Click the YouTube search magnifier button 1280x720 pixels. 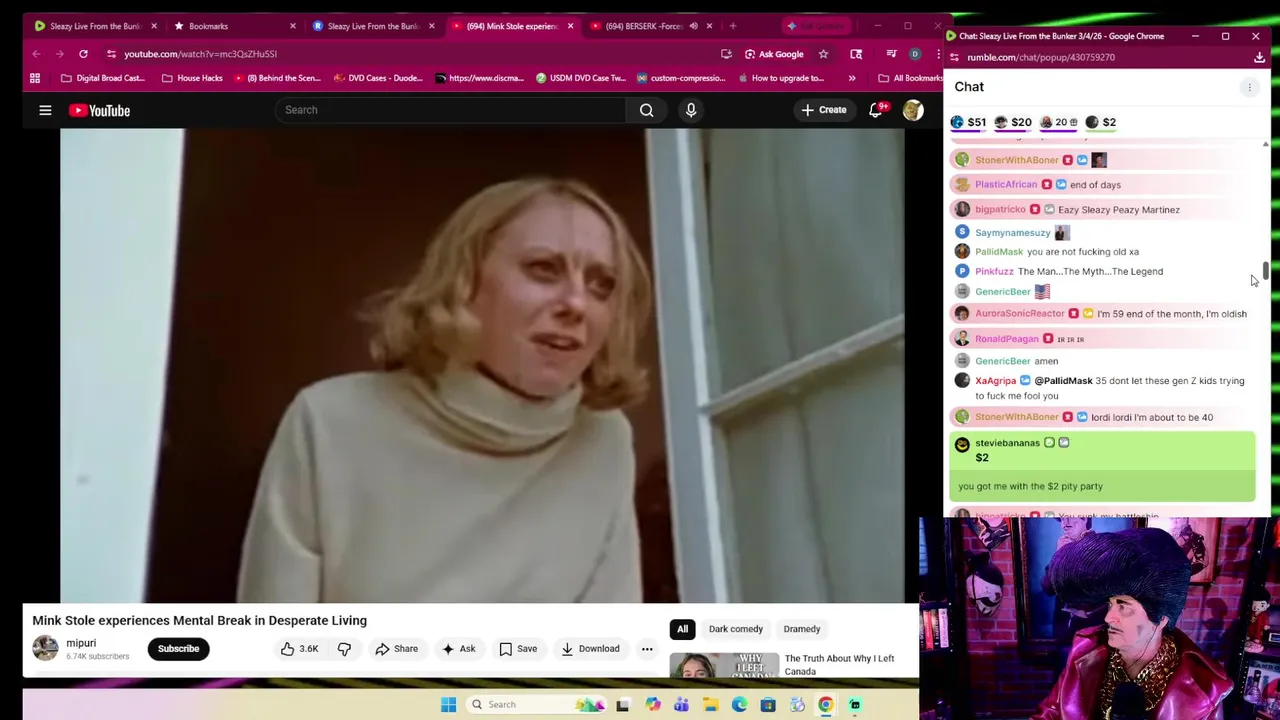647,110
